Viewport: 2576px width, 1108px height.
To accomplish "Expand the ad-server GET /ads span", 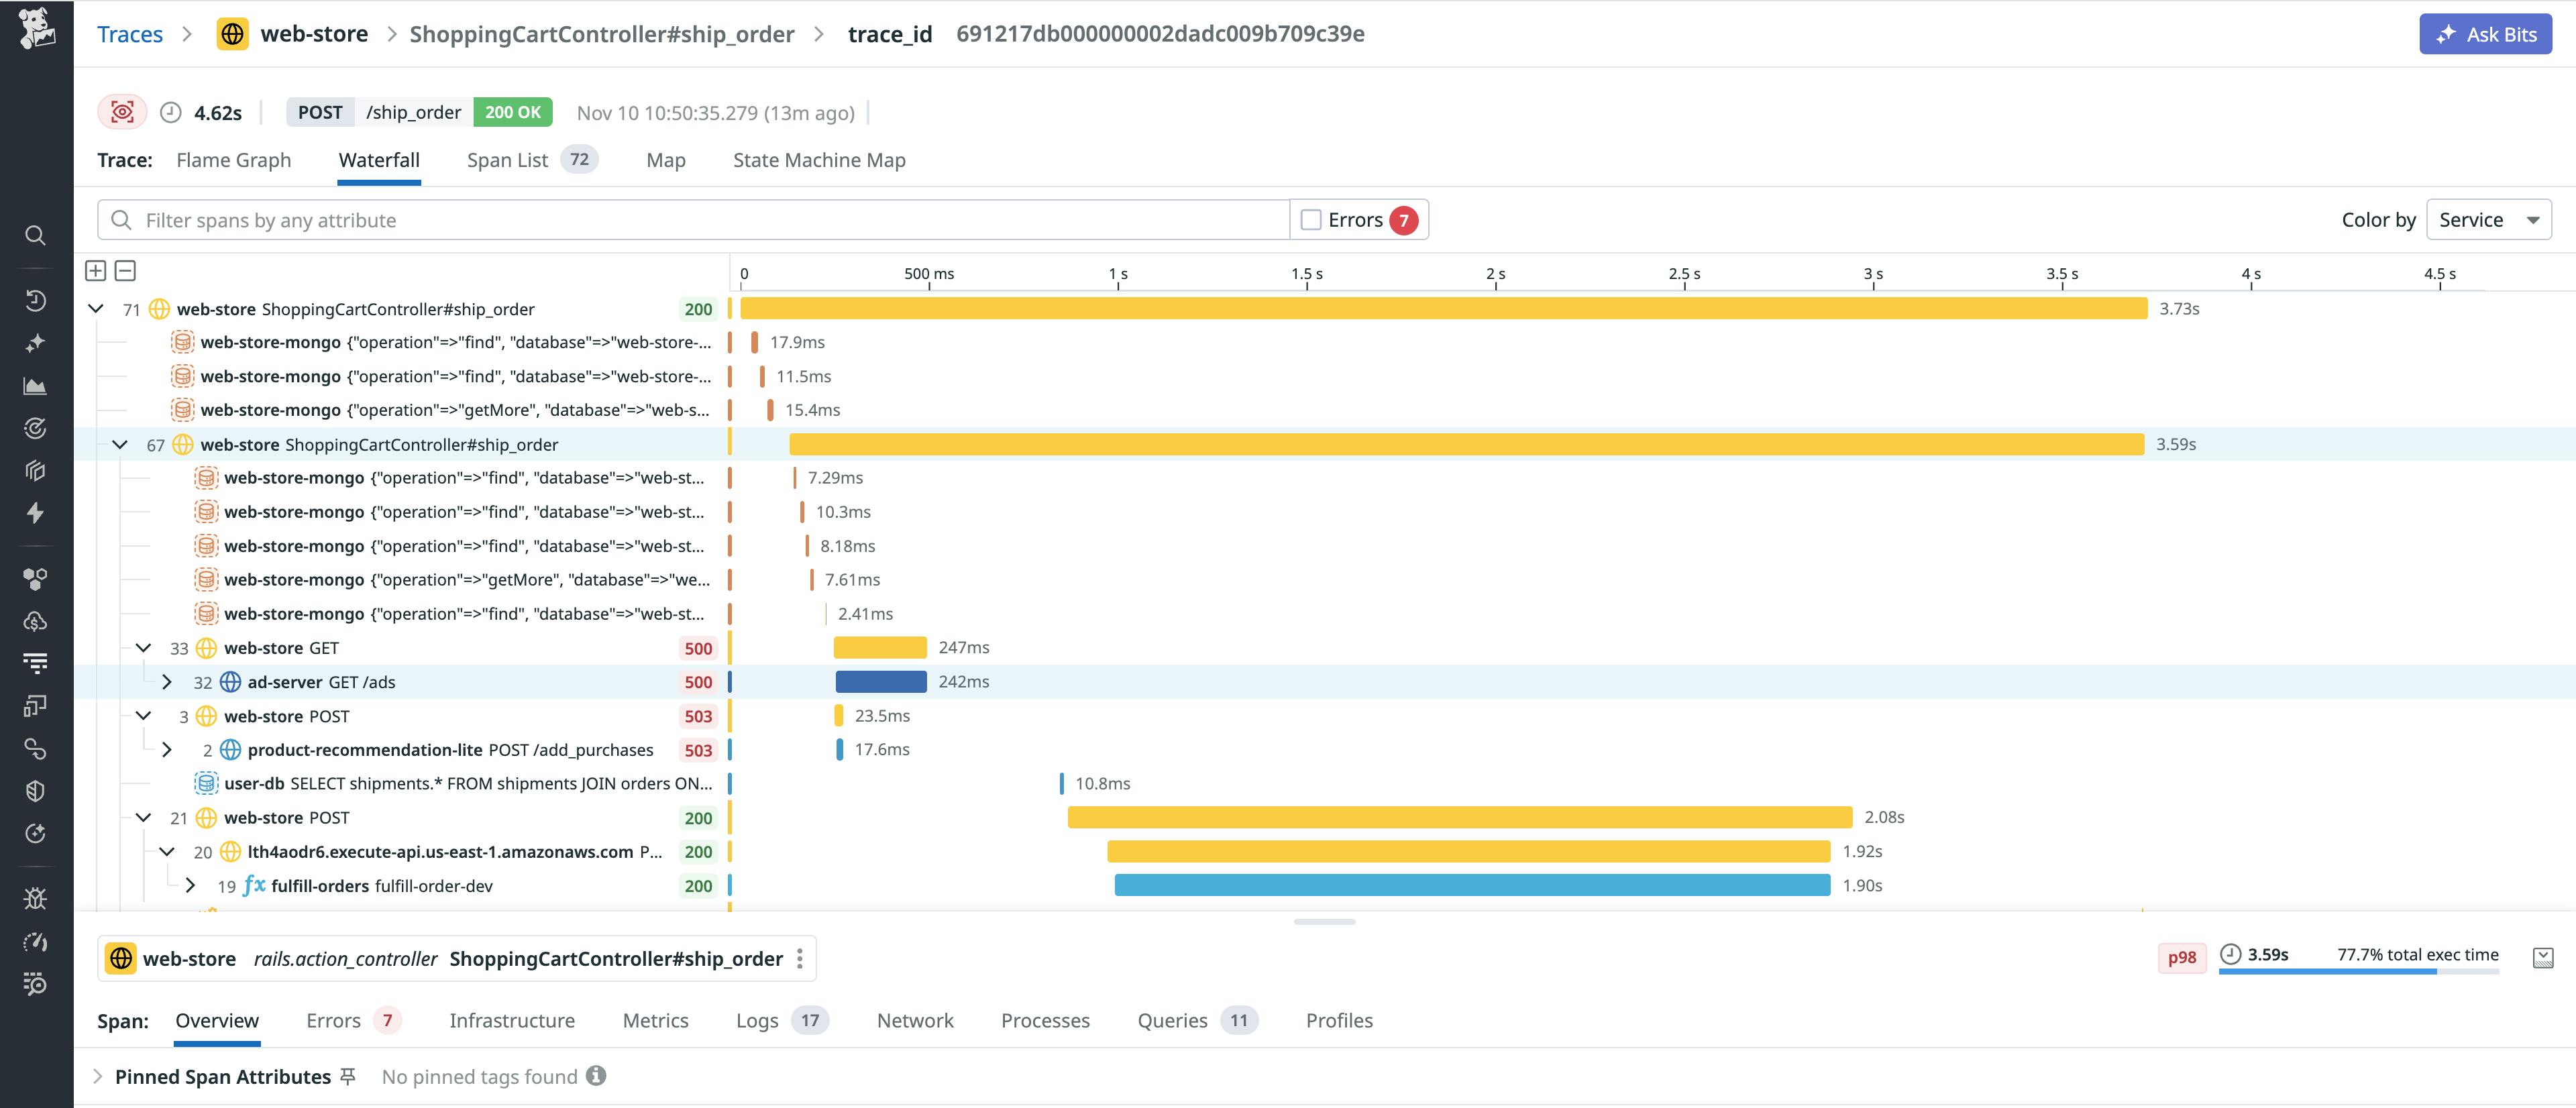I will (x=167, y=682).
